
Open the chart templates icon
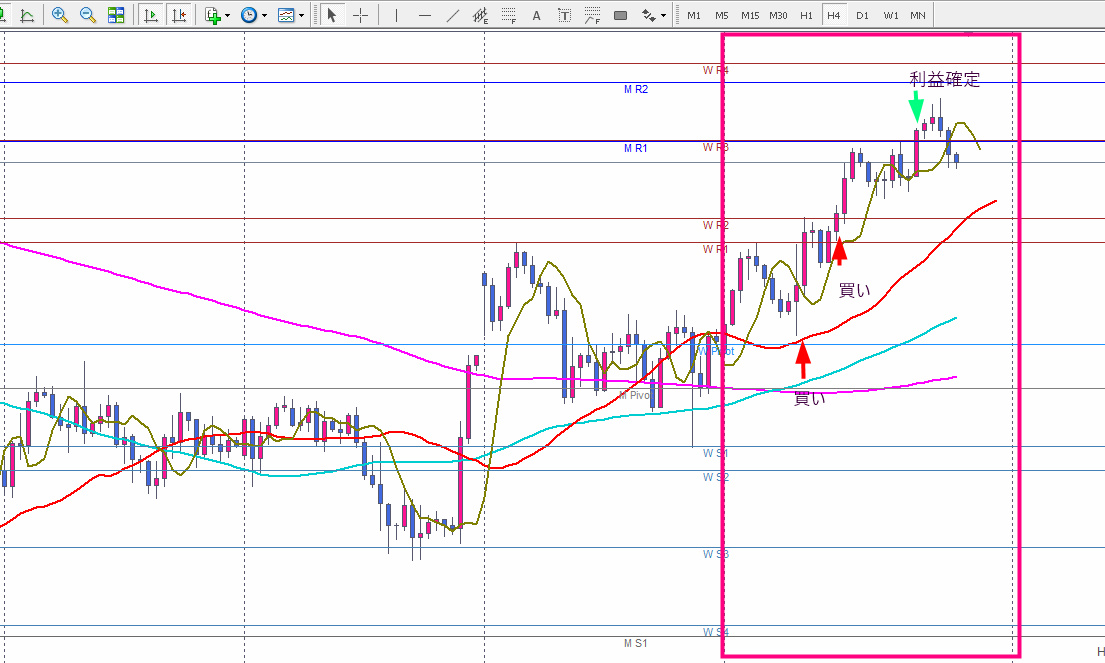click(286, 15)
